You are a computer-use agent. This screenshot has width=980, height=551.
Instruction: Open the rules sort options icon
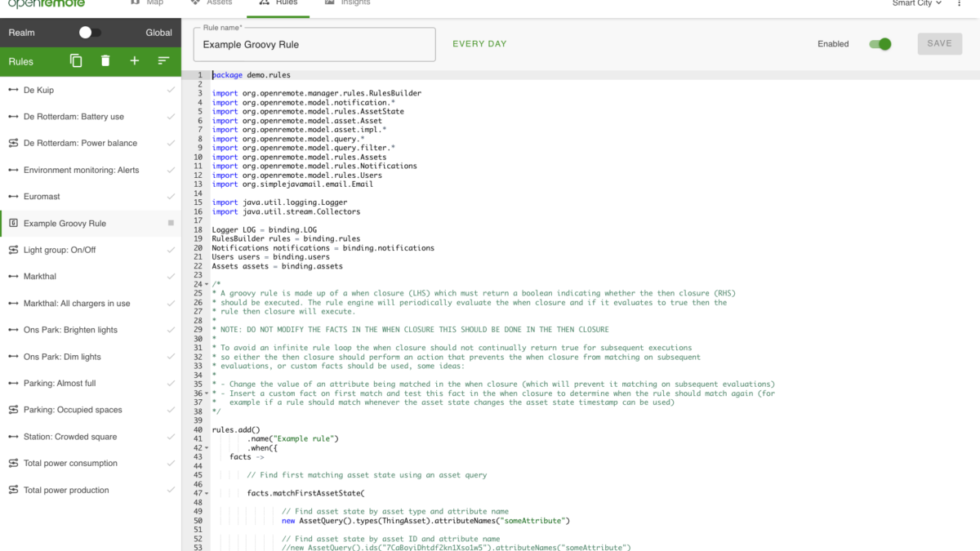(x=163, y=61)
